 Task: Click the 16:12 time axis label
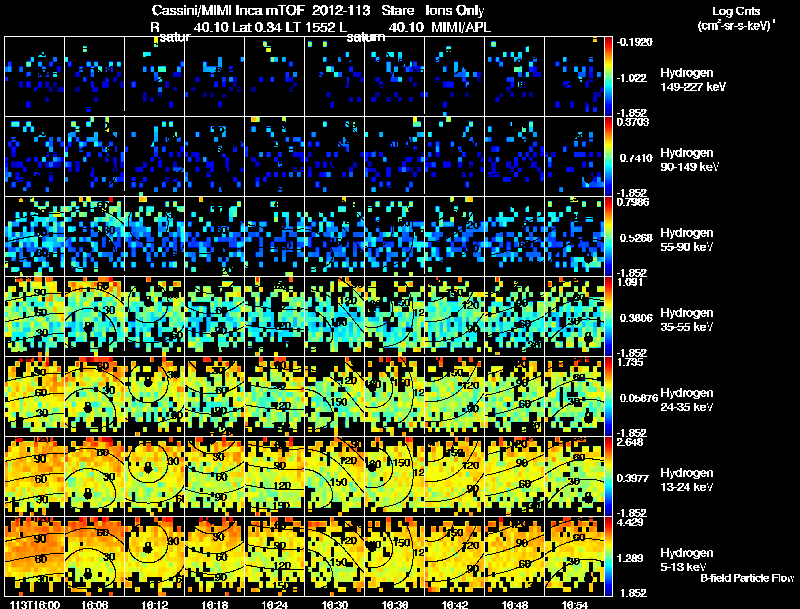click(x=155, y=604)
